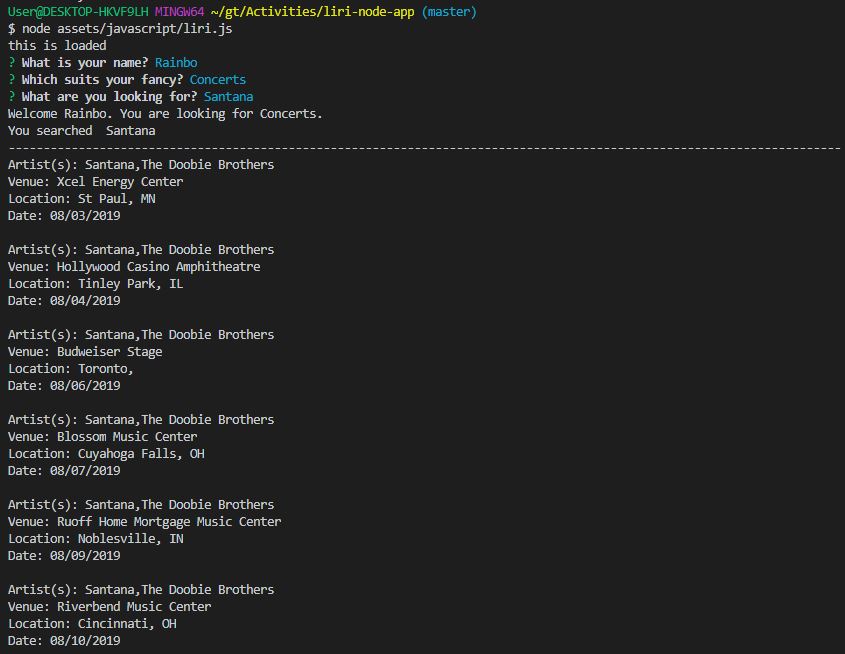845x654 pixels.
Task: Click 'Location: Toronto,'
Action: coord(71,369)
